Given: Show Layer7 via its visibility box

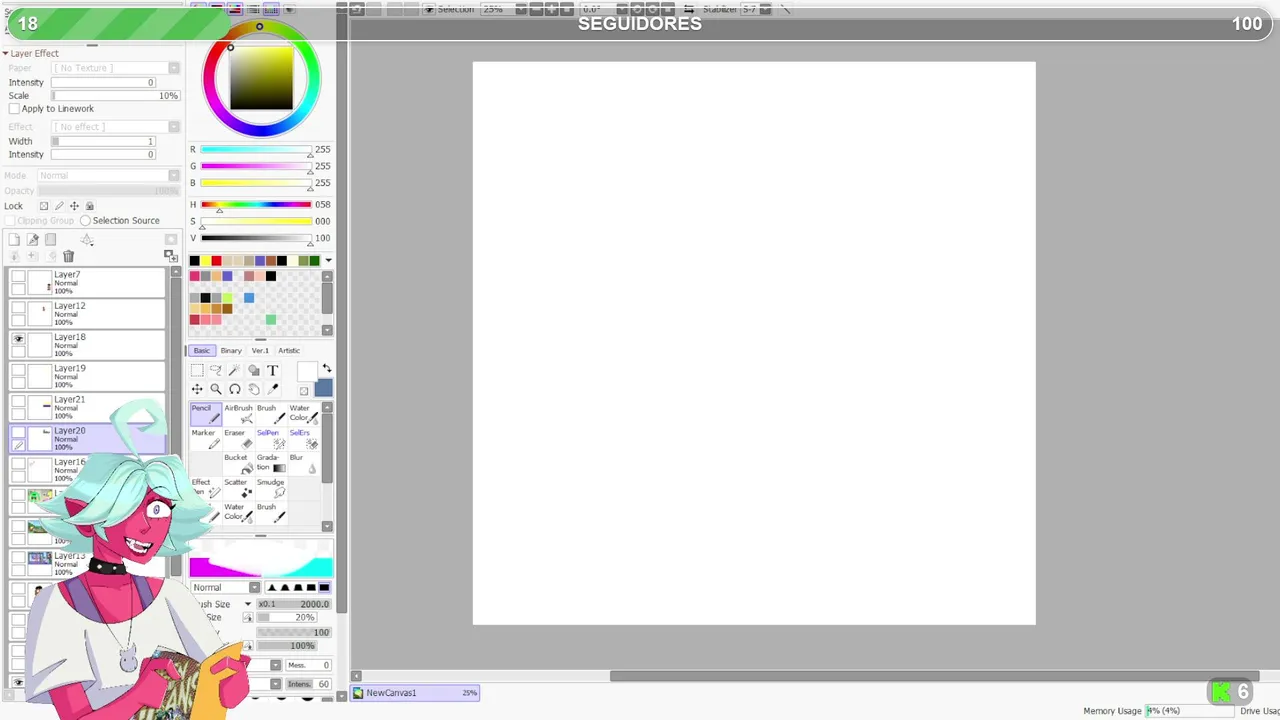Looking at the screenshot, I should pos(18,276).
